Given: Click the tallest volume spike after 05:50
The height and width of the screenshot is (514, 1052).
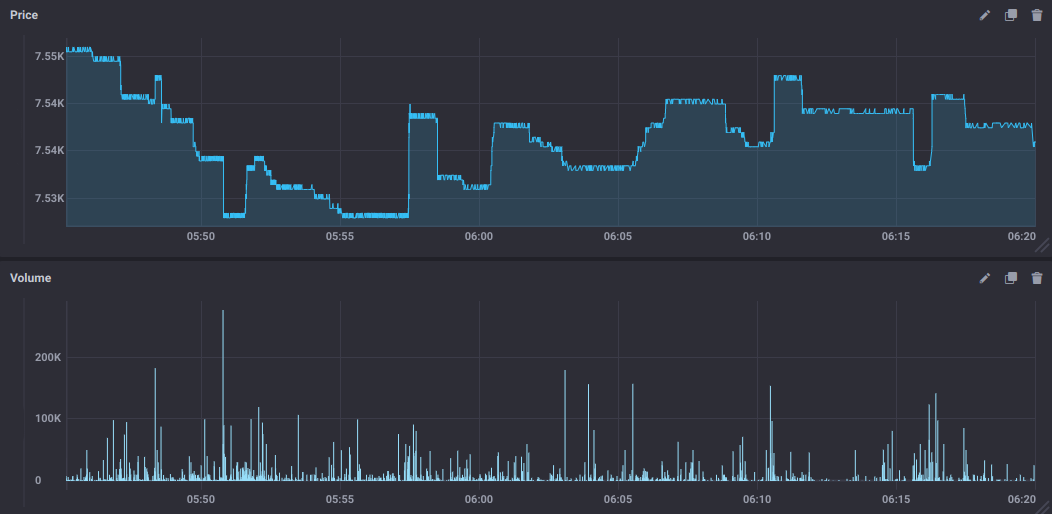Looking at the screenshot, I should point(223,395).
